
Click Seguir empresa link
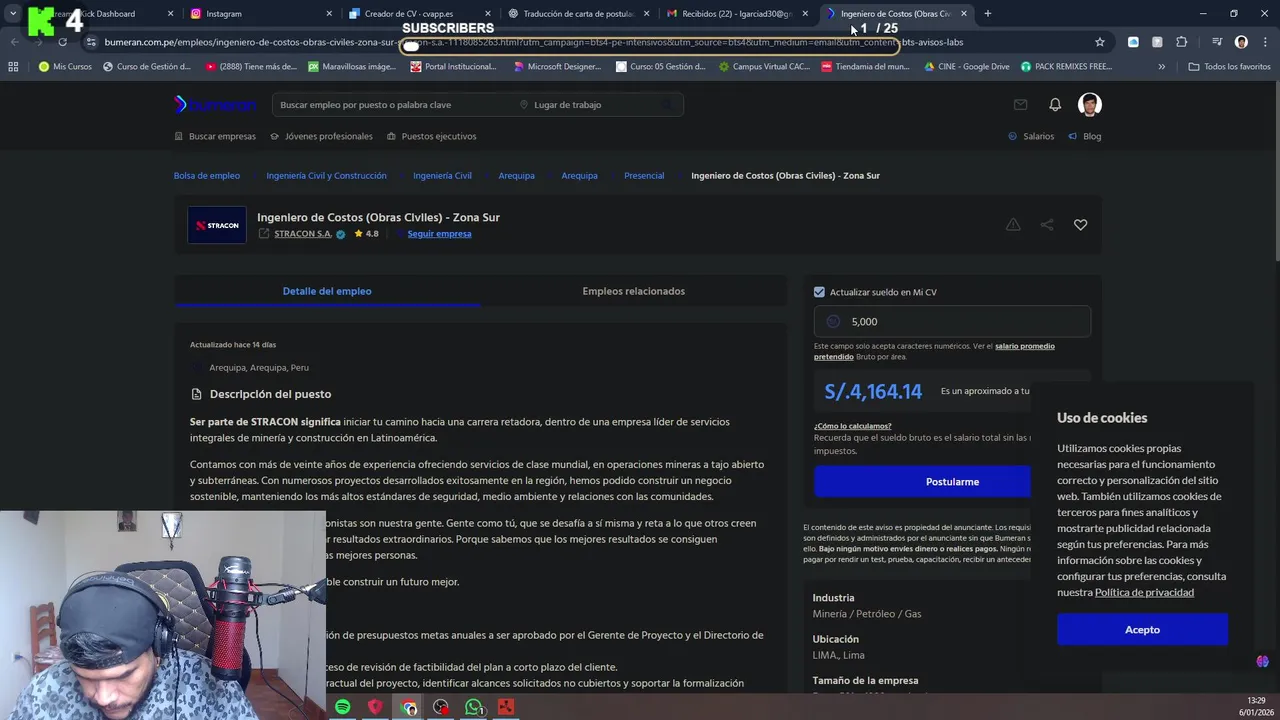click(439, 234)
